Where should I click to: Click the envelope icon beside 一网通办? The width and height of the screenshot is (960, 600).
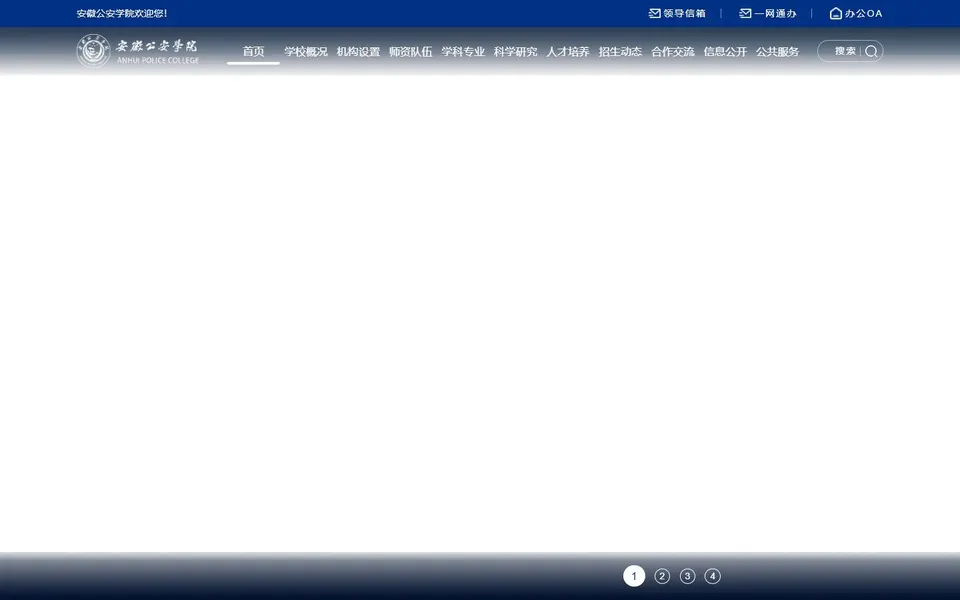[x=745, y=13]
